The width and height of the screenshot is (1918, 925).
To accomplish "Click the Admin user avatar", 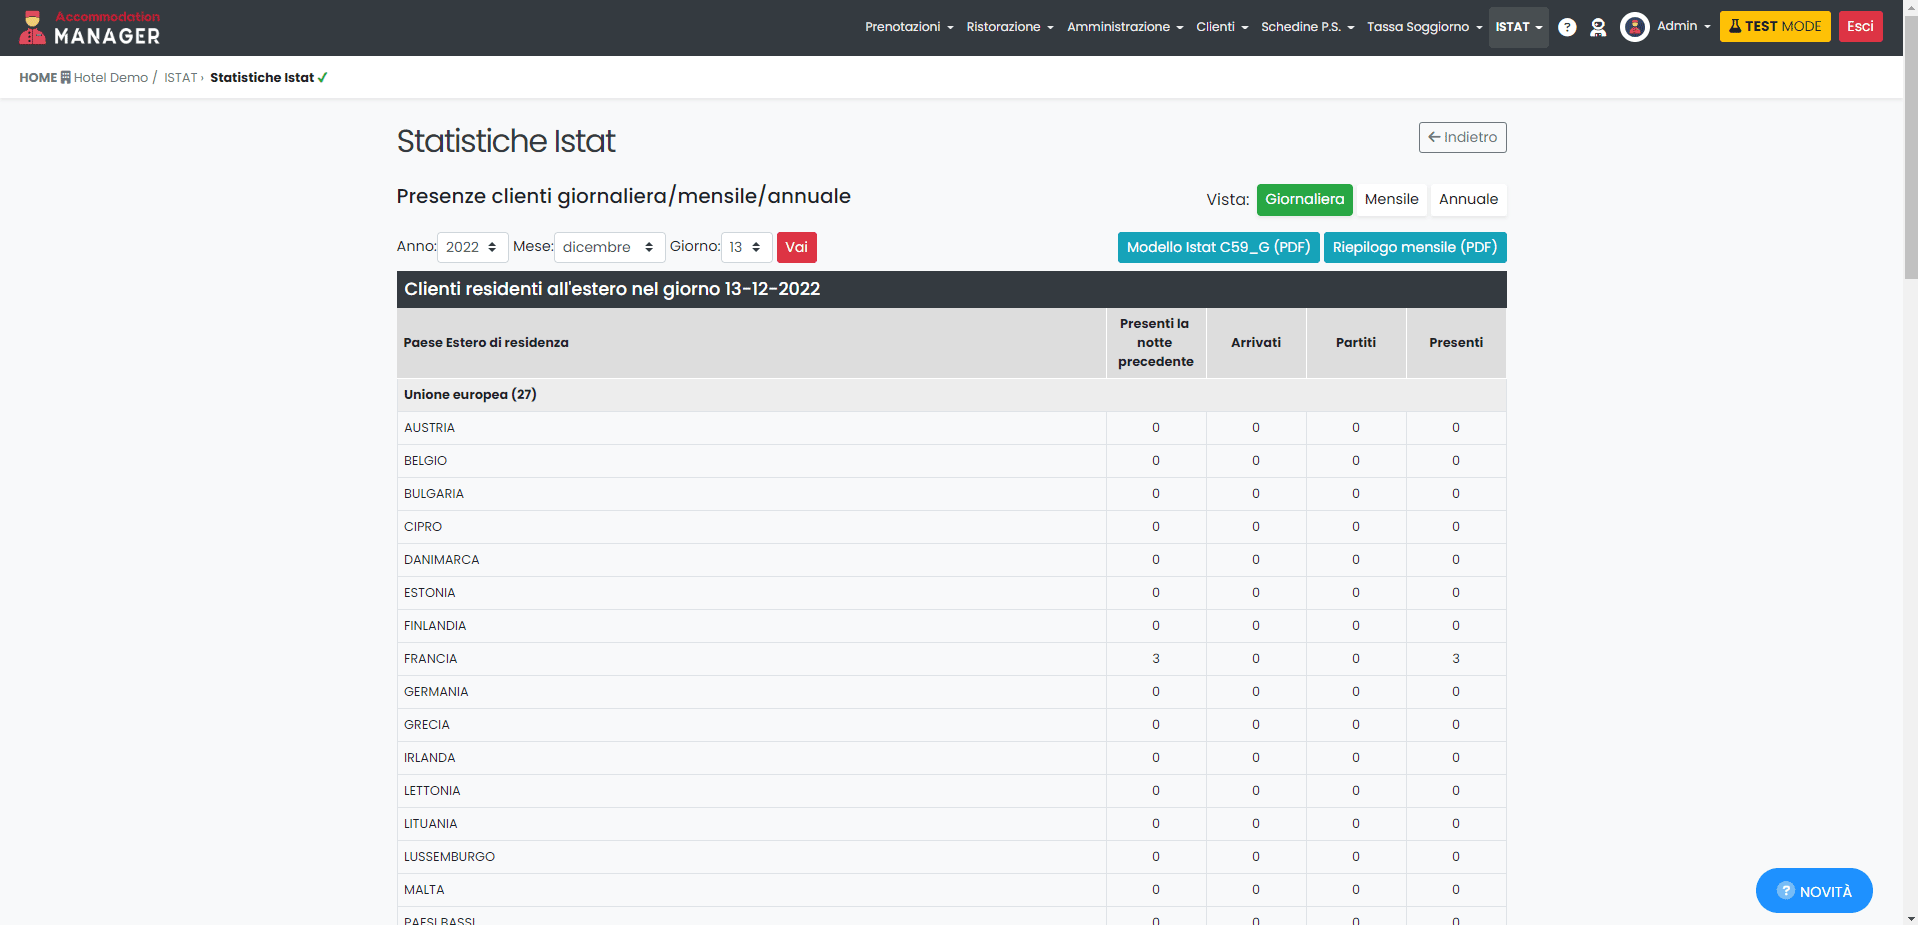I will (1634, 27).
